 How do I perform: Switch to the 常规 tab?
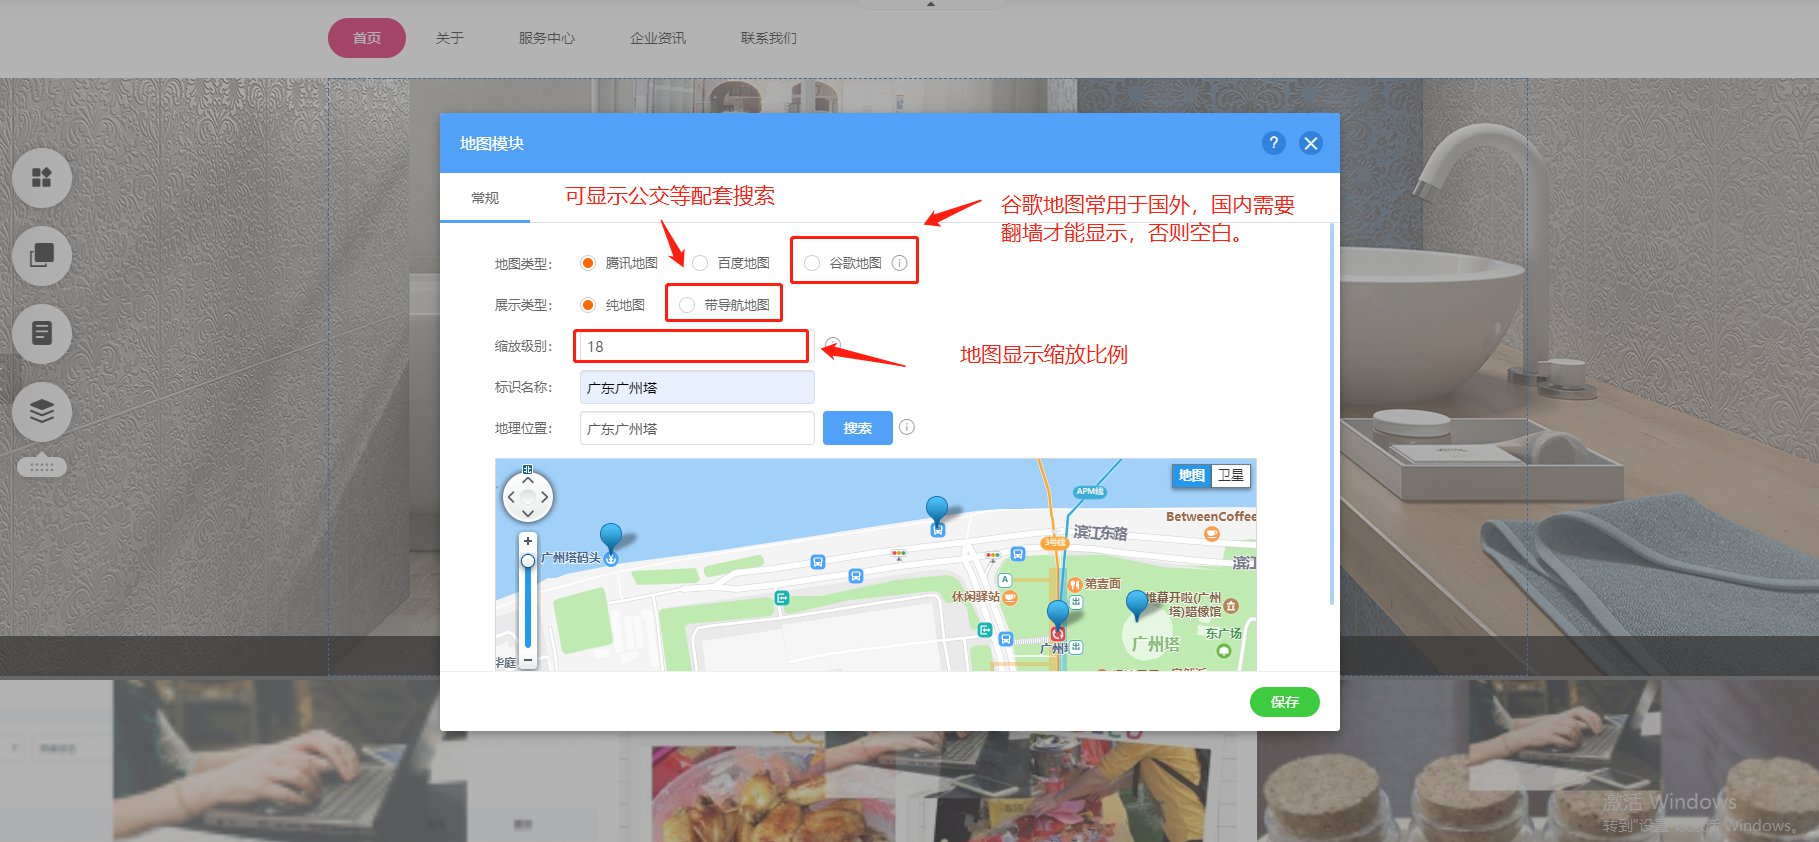(x=485, y=198)
